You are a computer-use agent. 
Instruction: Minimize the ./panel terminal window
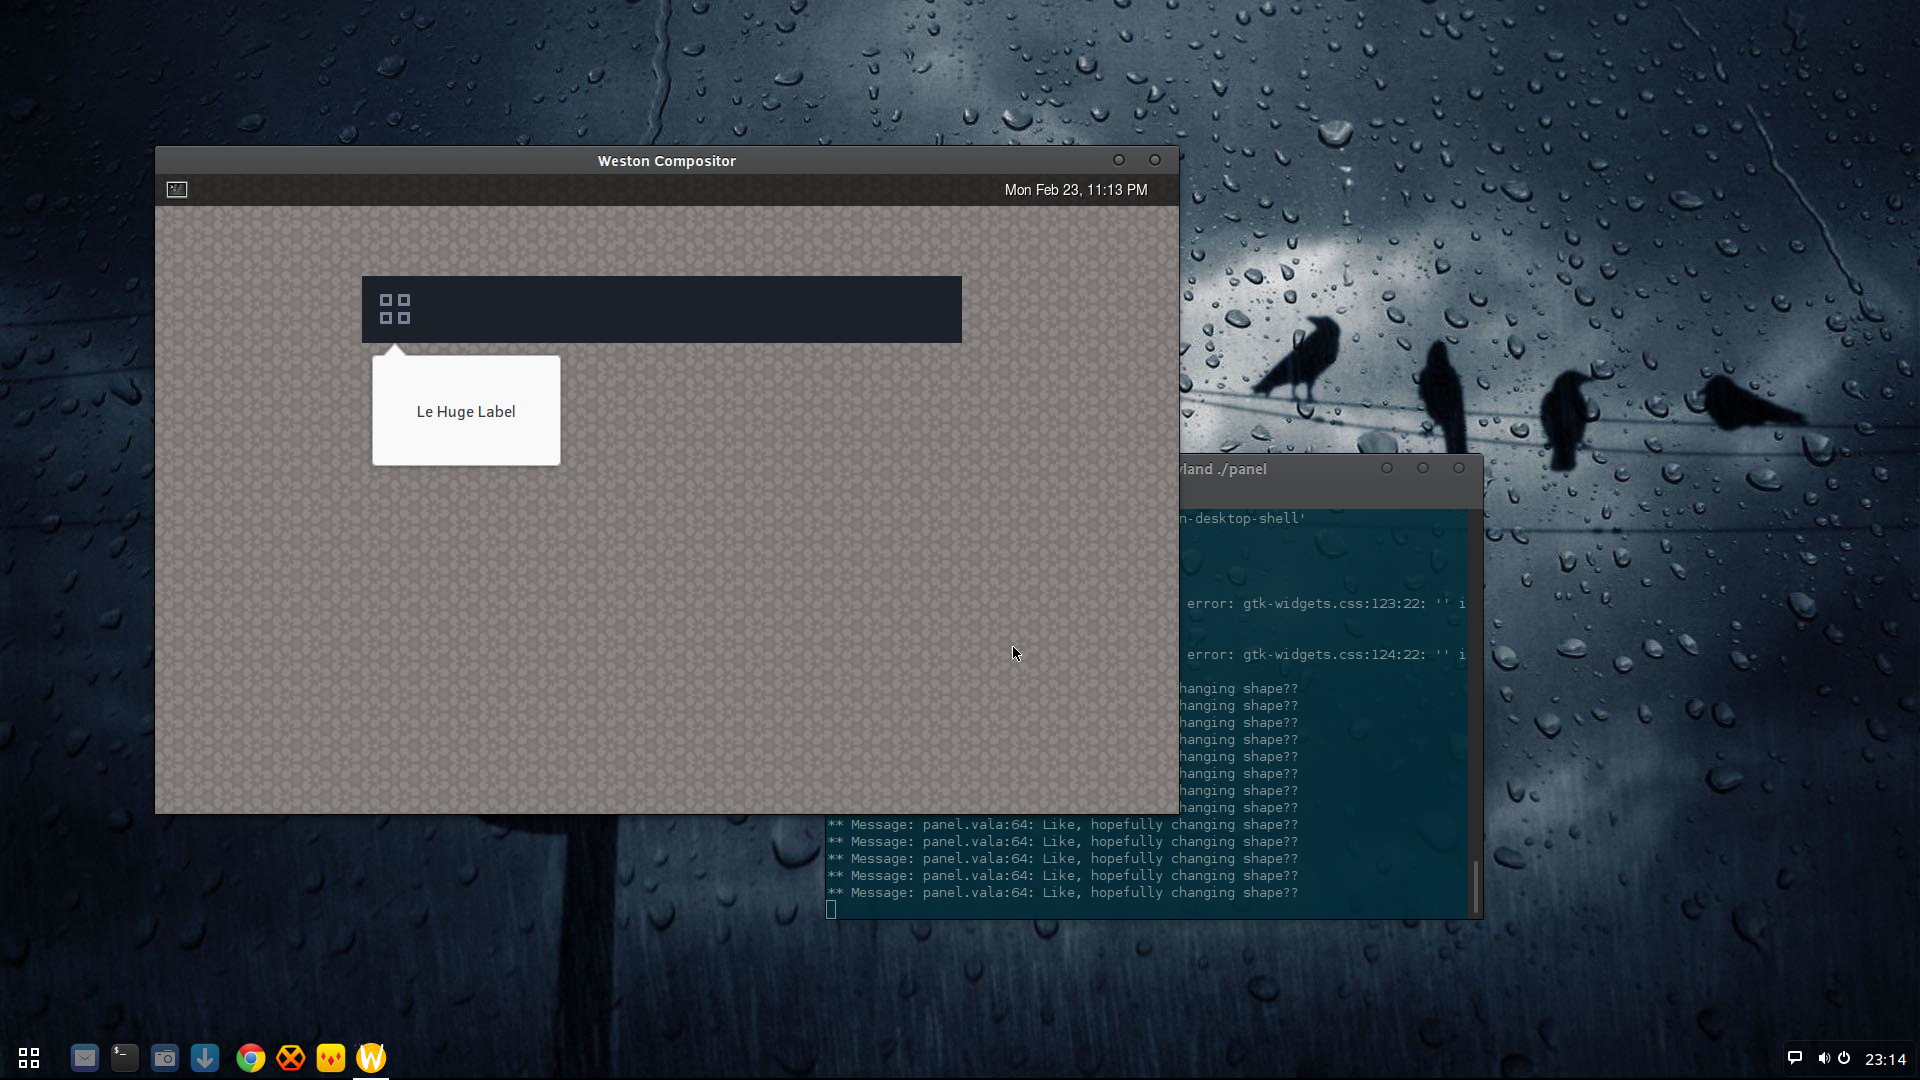point(1387,468)
